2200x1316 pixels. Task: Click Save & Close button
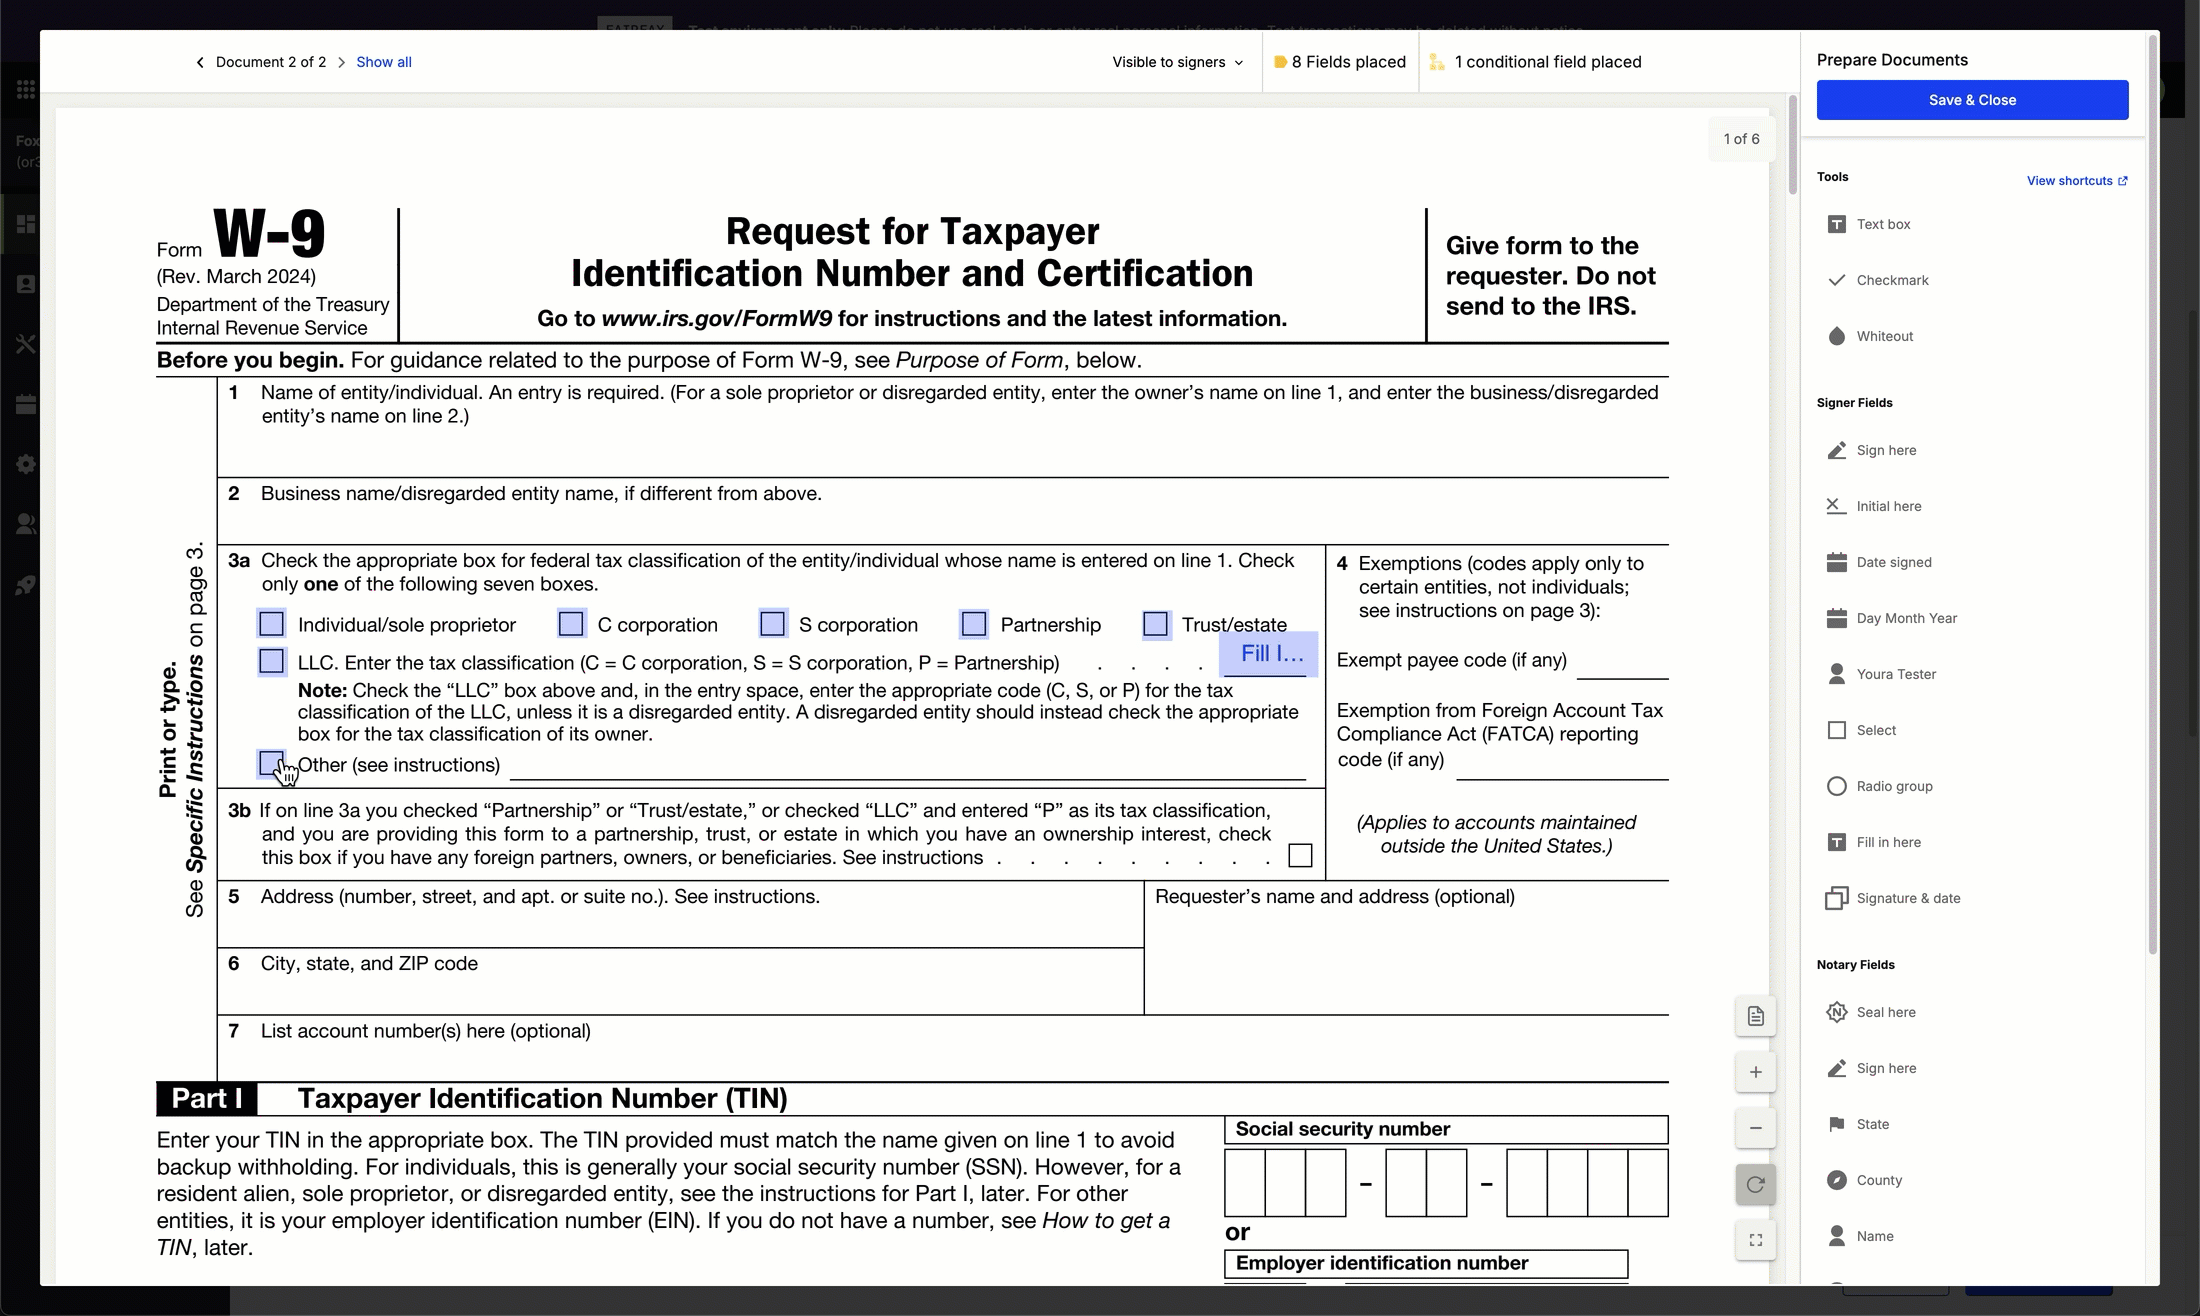1972,100
